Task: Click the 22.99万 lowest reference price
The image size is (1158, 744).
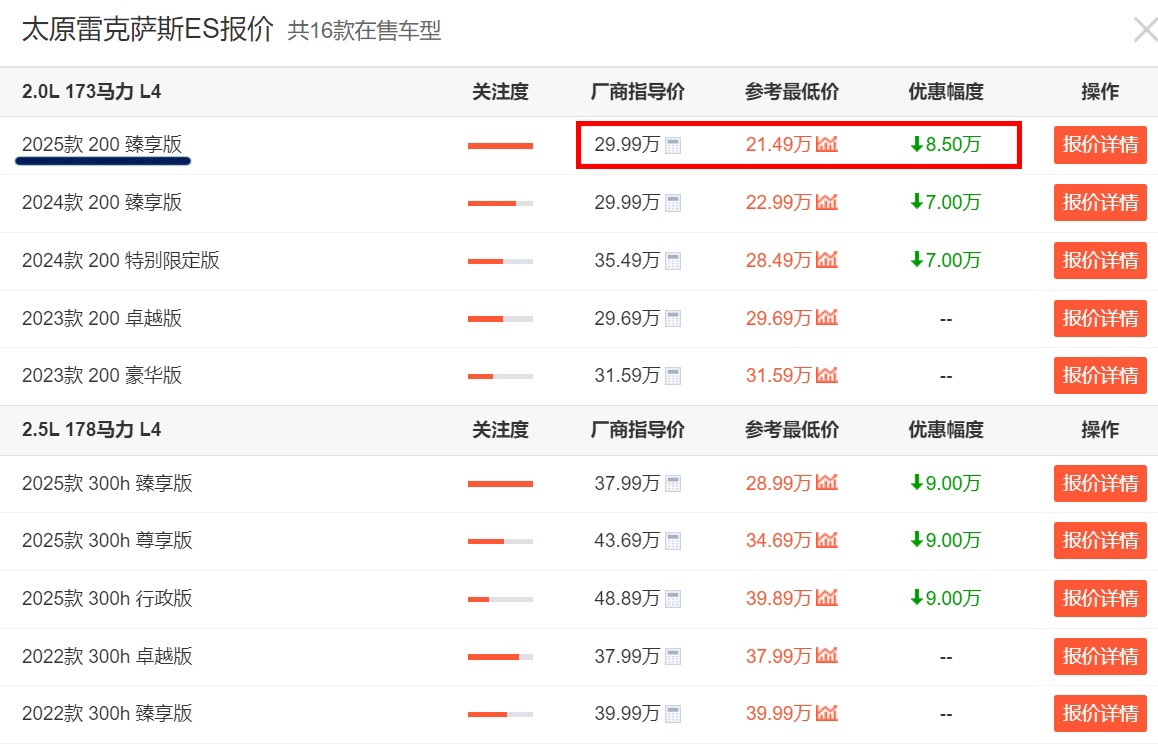Action: (778, 202)
